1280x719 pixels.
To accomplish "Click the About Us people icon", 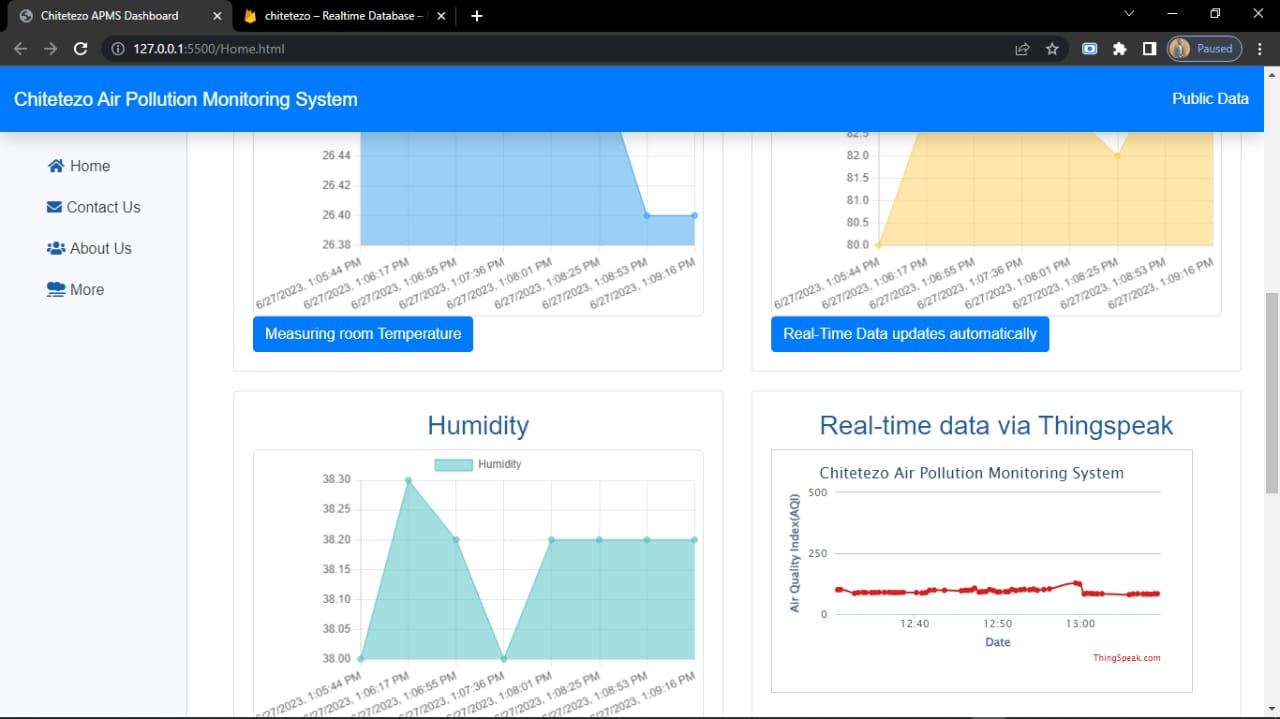I will coord(56,248).
